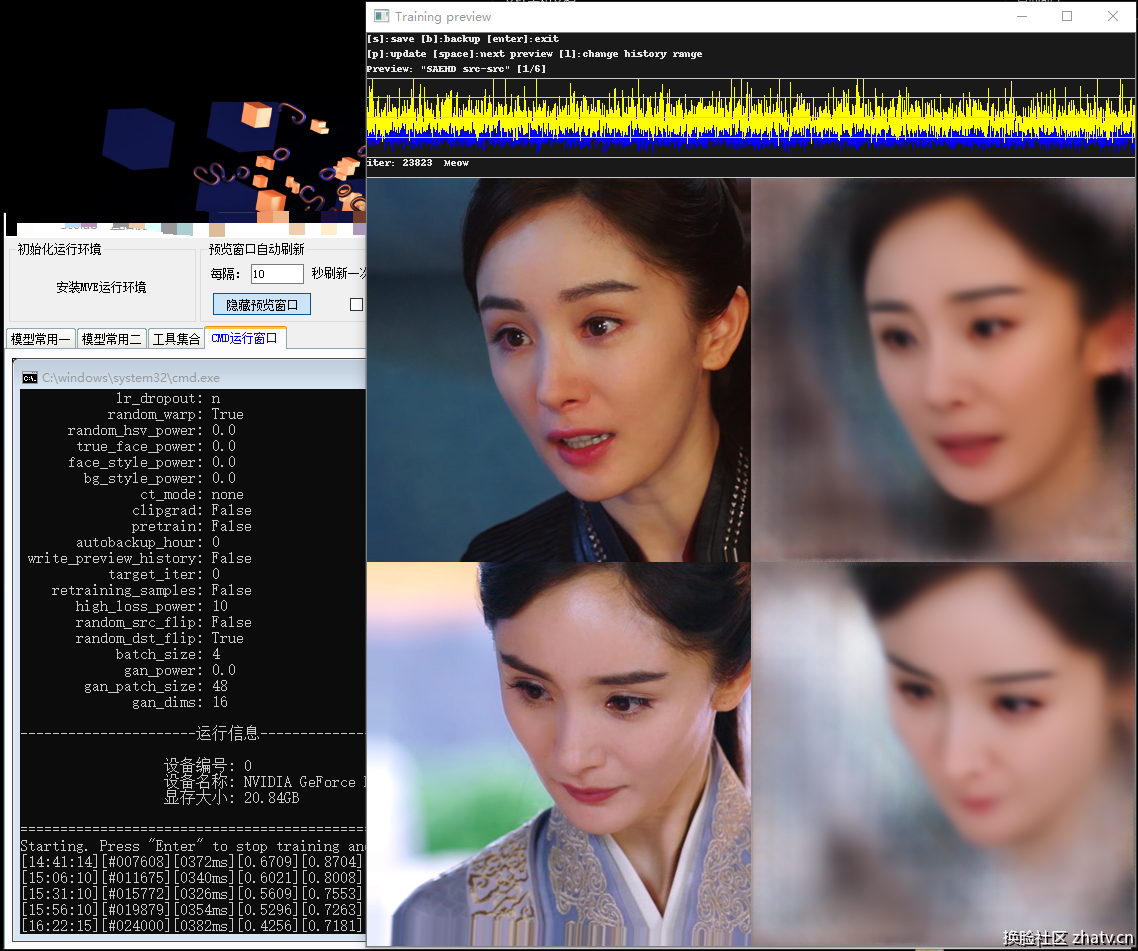Click the "设备编号: 0" line
Image resolution: width=1138 pixels, height=951 pixels.
pyautogui.click(x=208, y=766)
